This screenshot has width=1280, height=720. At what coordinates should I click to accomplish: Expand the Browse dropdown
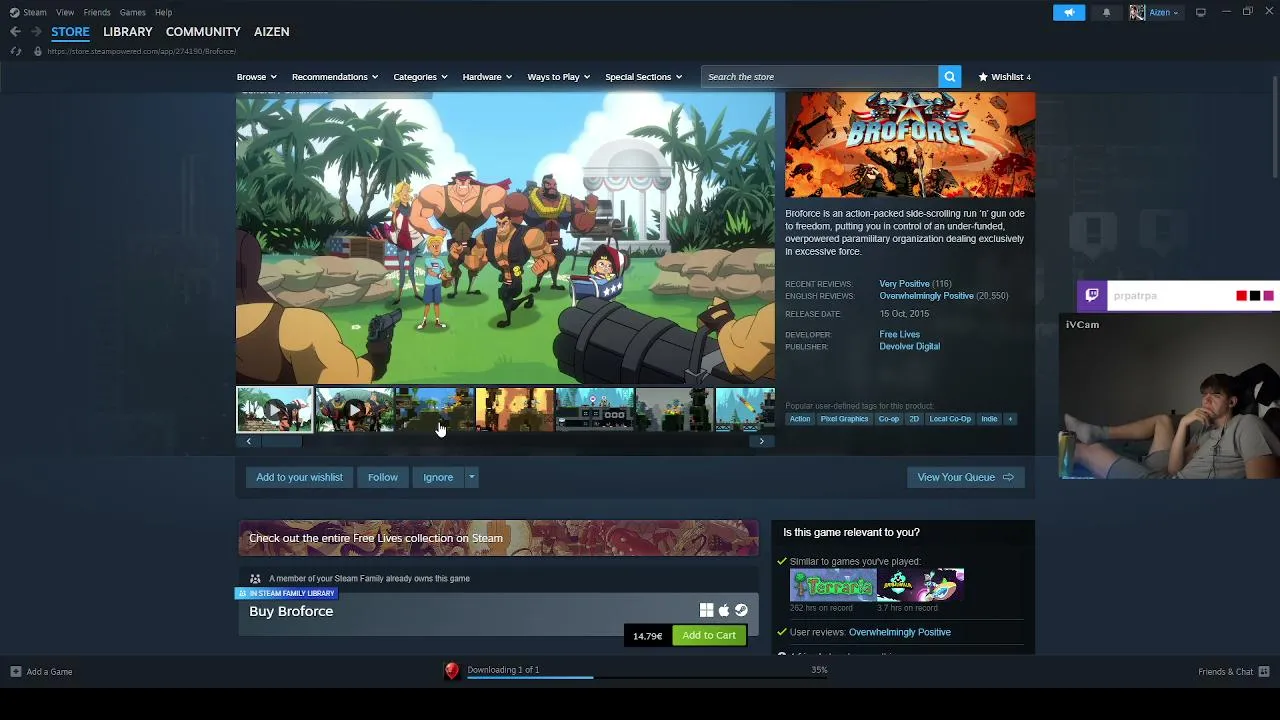[257, 76]
